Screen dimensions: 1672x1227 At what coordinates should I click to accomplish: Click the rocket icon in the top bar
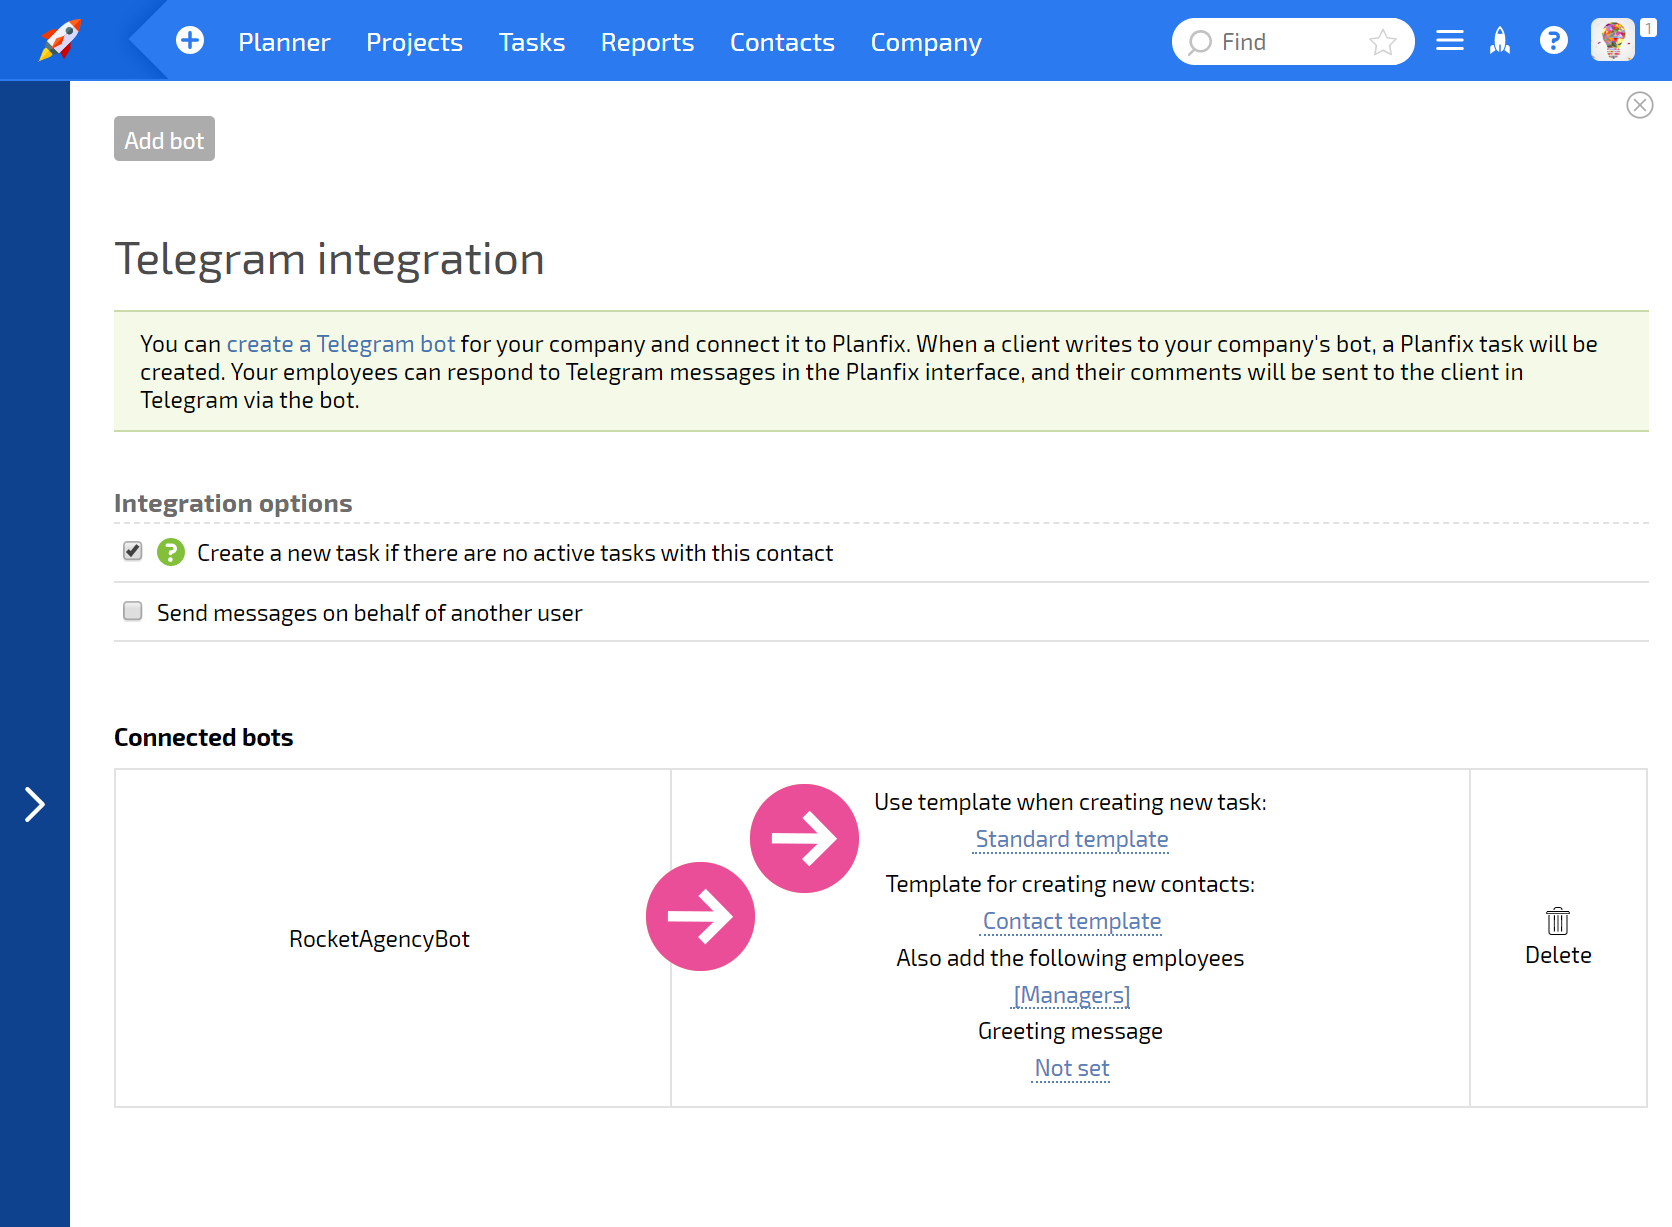tap(1500, 40)
